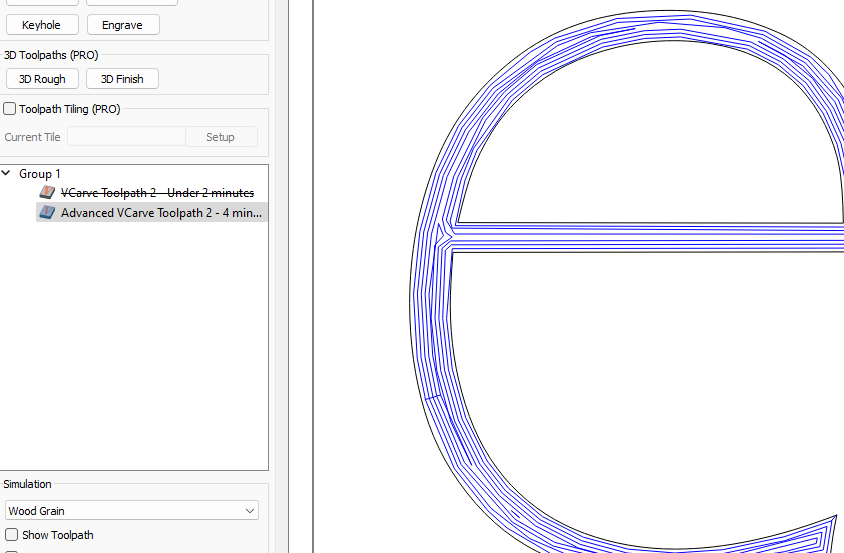Click the Engrave toolpath button

[x=123, y=25]
